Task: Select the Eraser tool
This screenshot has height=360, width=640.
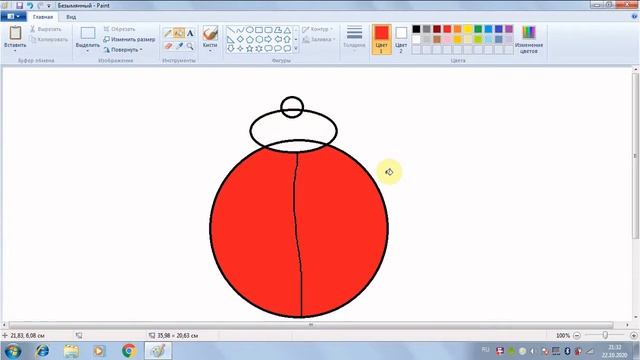Action: click(168, 46)
